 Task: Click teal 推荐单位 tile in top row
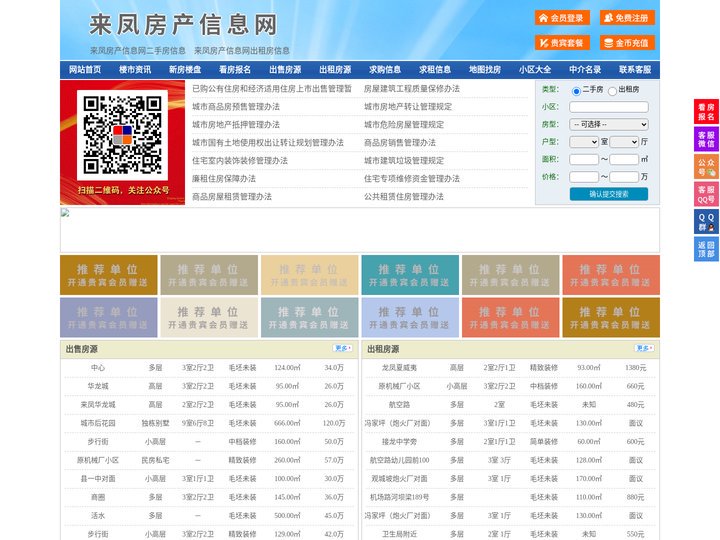click(x=410, y=275)
